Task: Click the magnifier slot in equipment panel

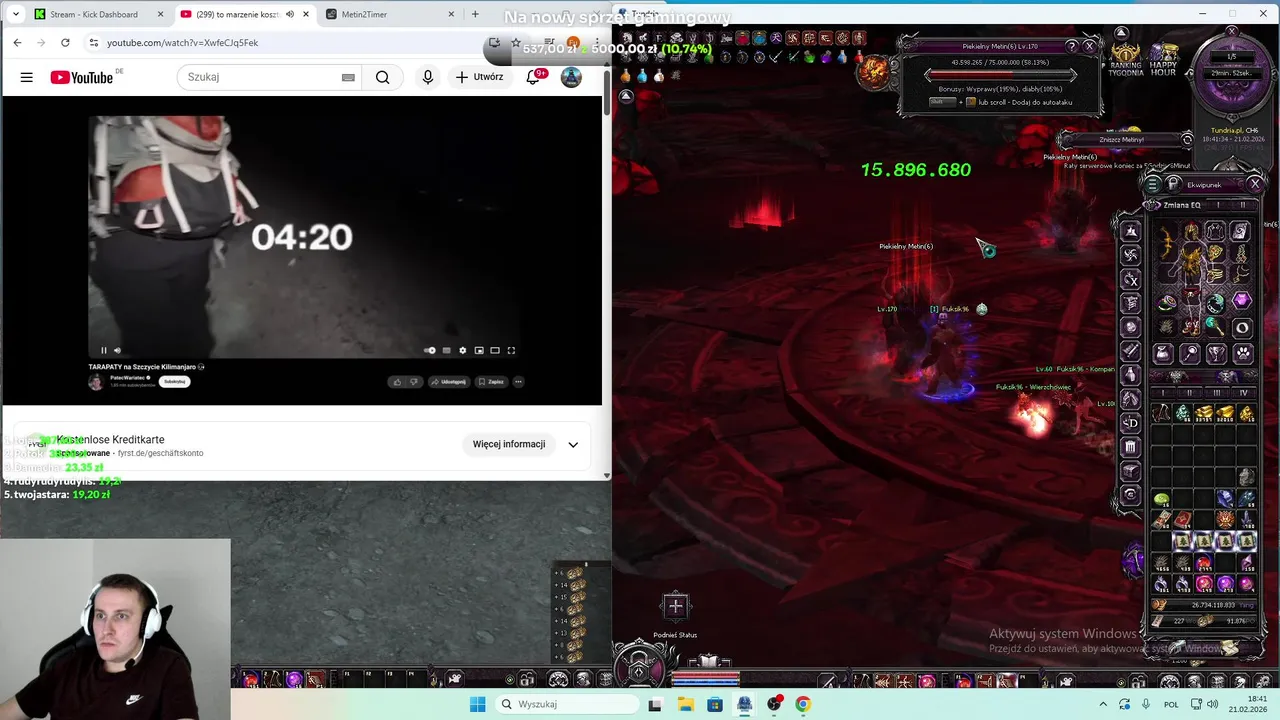Action: click(1190, 352)
